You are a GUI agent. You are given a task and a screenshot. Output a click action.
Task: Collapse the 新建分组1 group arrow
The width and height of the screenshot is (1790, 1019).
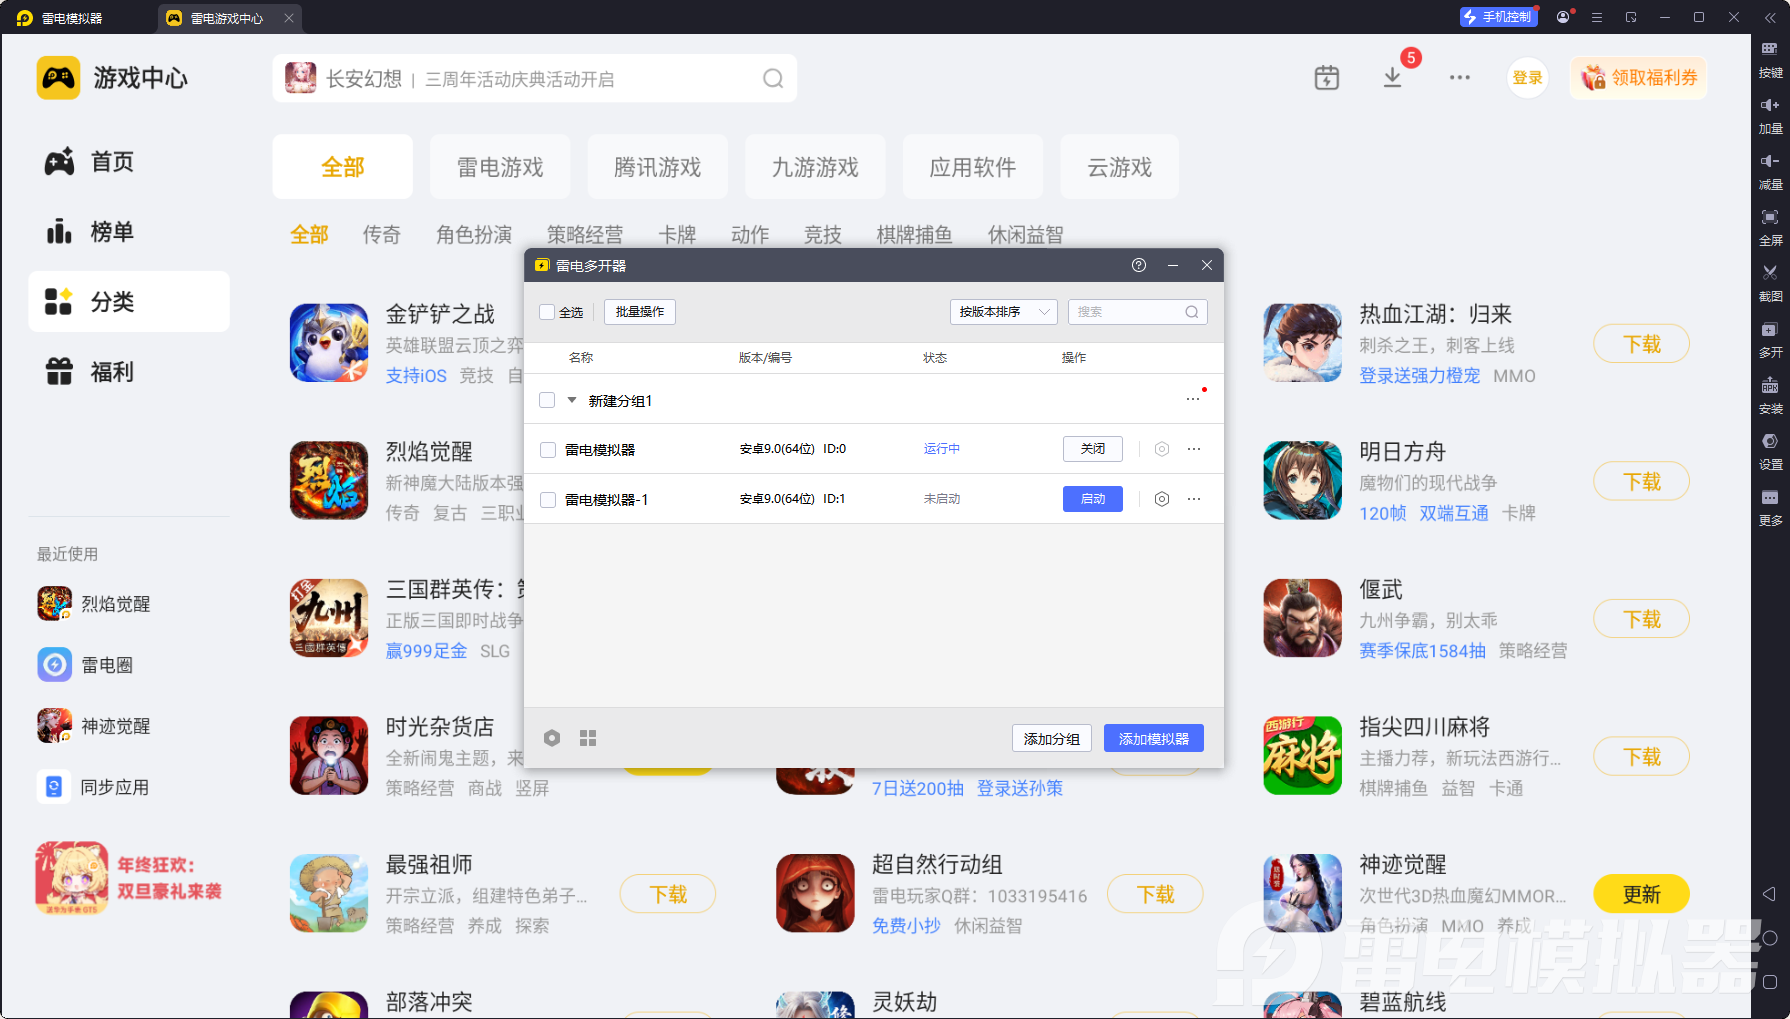click(572, 400)
